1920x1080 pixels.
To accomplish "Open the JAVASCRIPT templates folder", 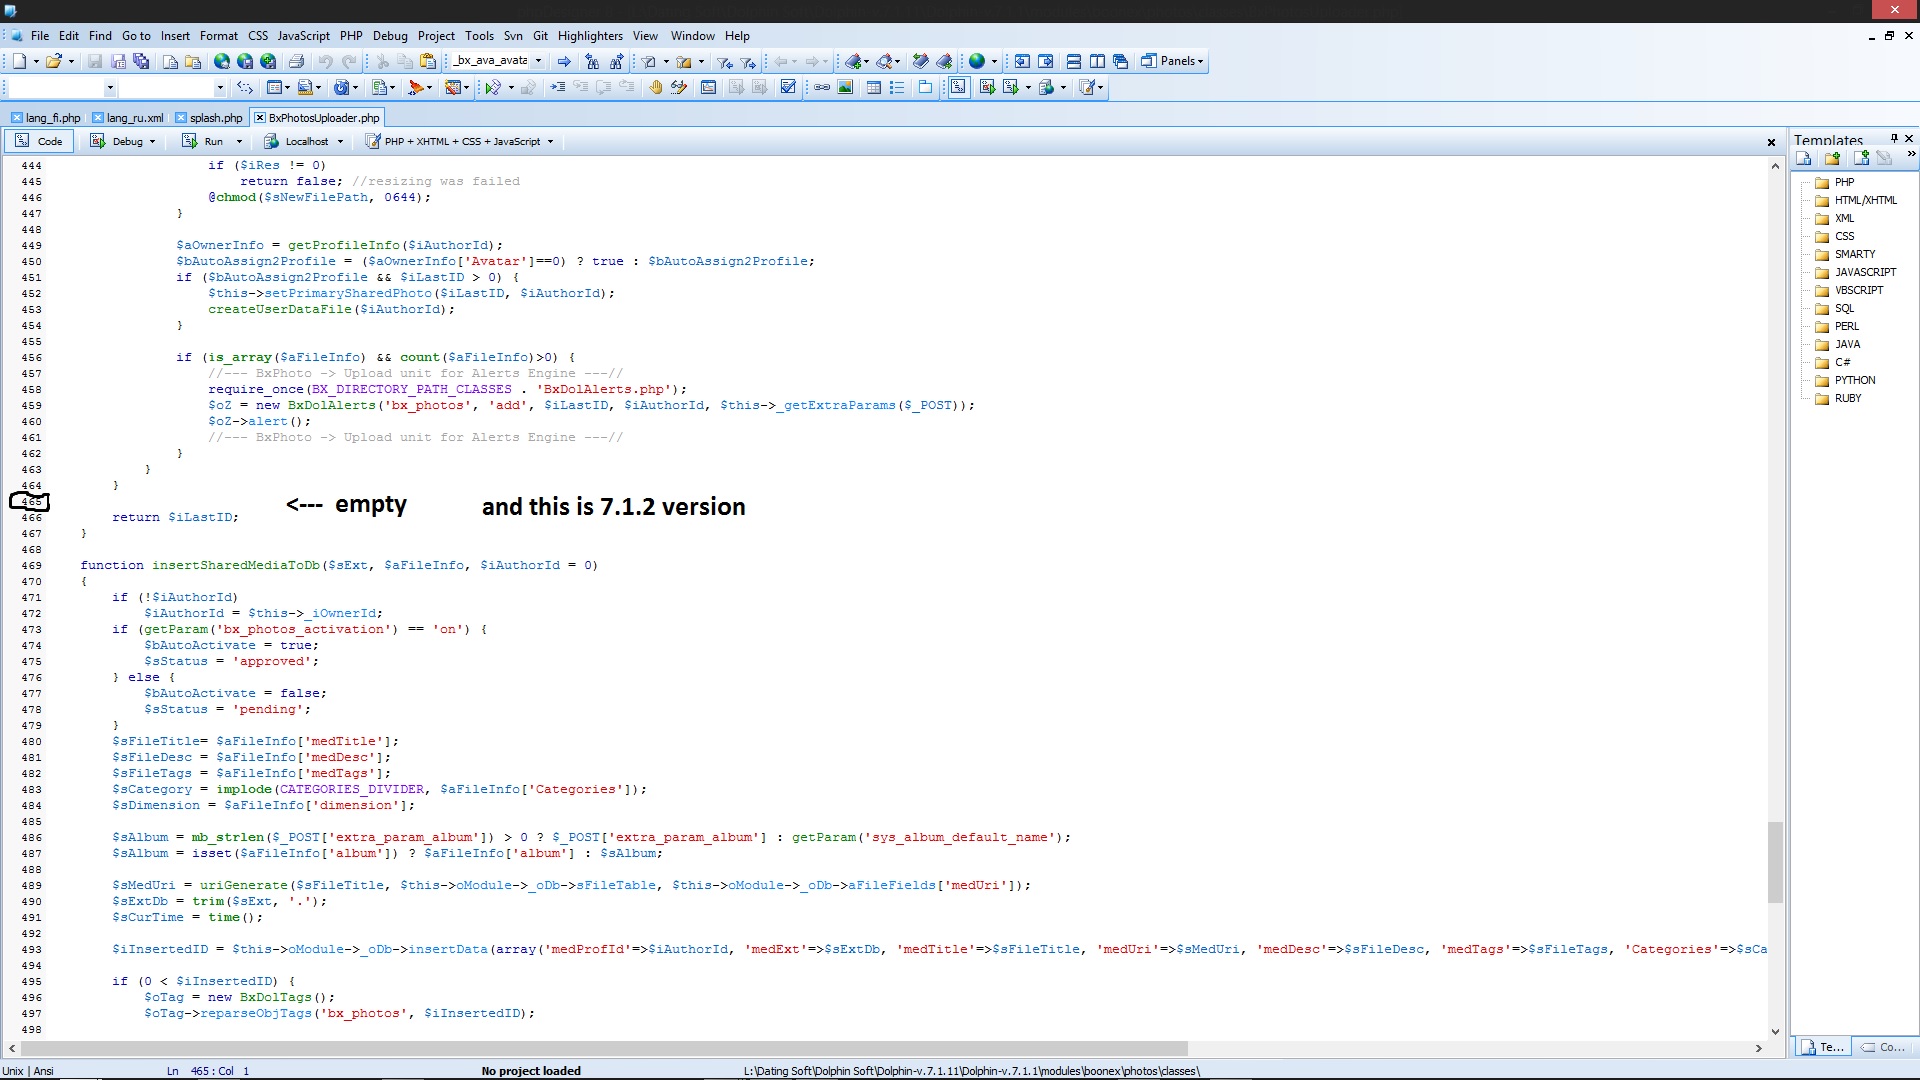I will pos(1864,272).
